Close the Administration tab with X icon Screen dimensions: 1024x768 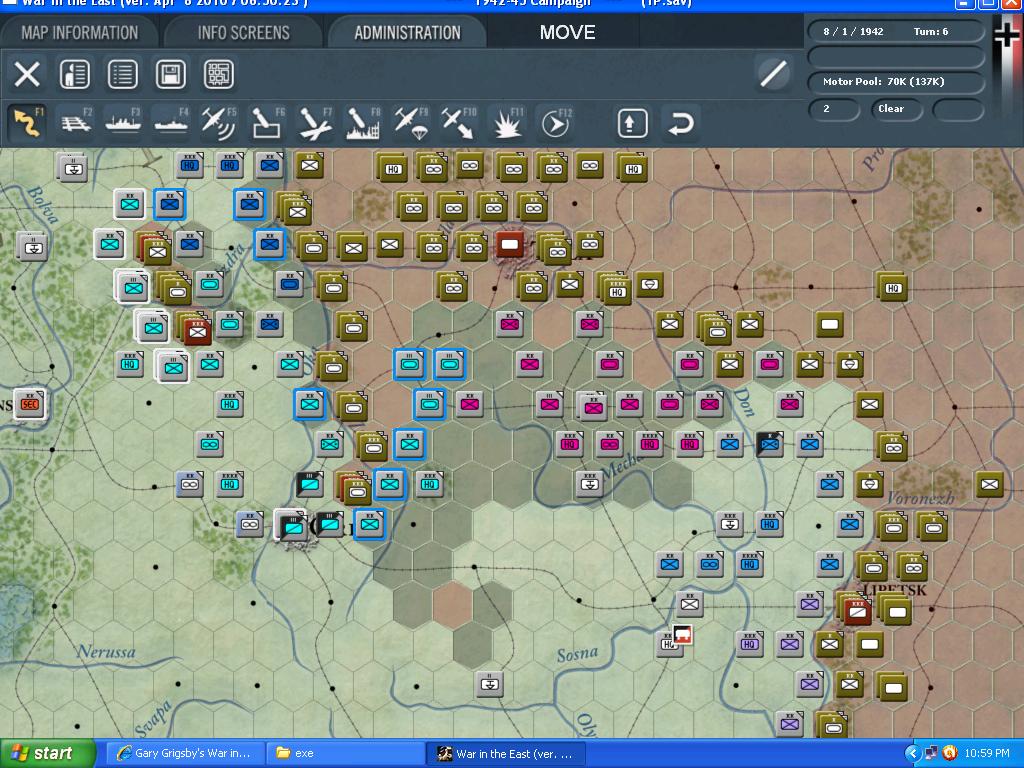[27, 74]
